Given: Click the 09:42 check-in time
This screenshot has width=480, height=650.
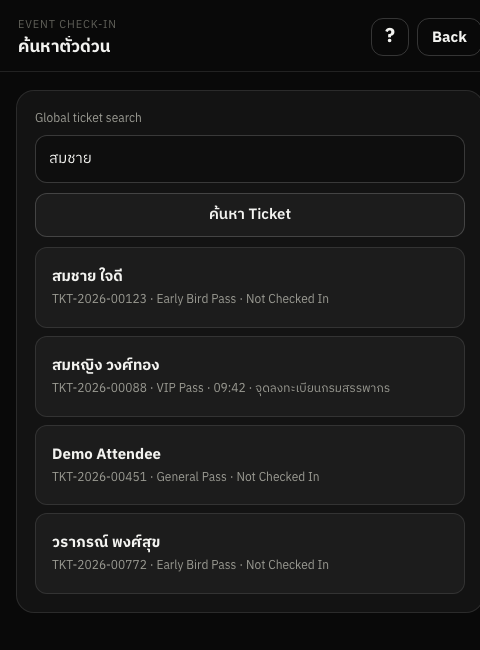Looking at the screenshot, I should (x=230, y=388).
